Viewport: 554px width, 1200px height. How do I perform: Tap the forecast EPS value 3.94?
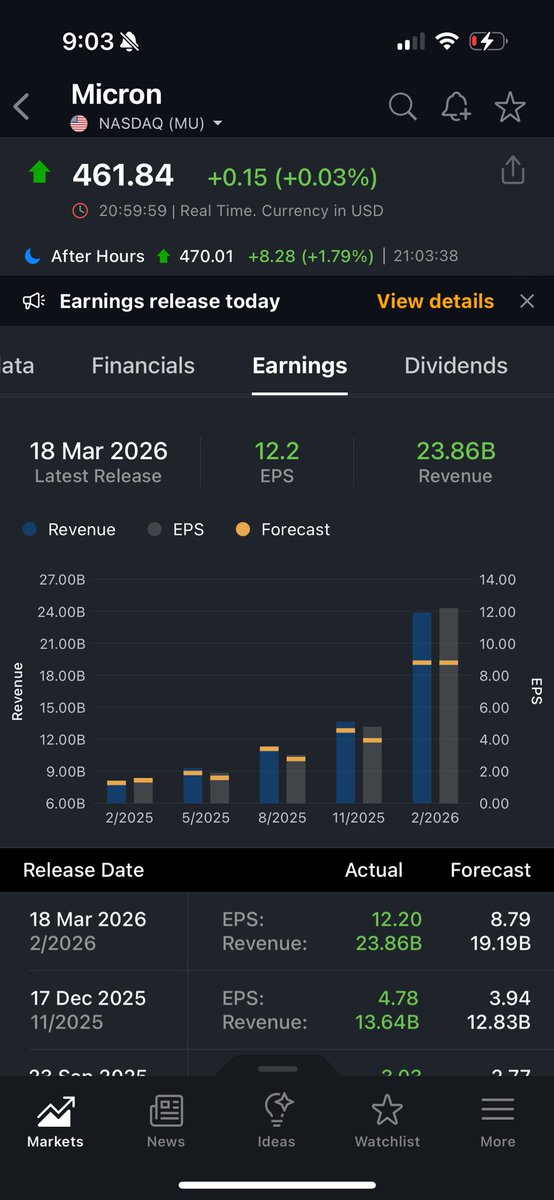click(511, 998)
